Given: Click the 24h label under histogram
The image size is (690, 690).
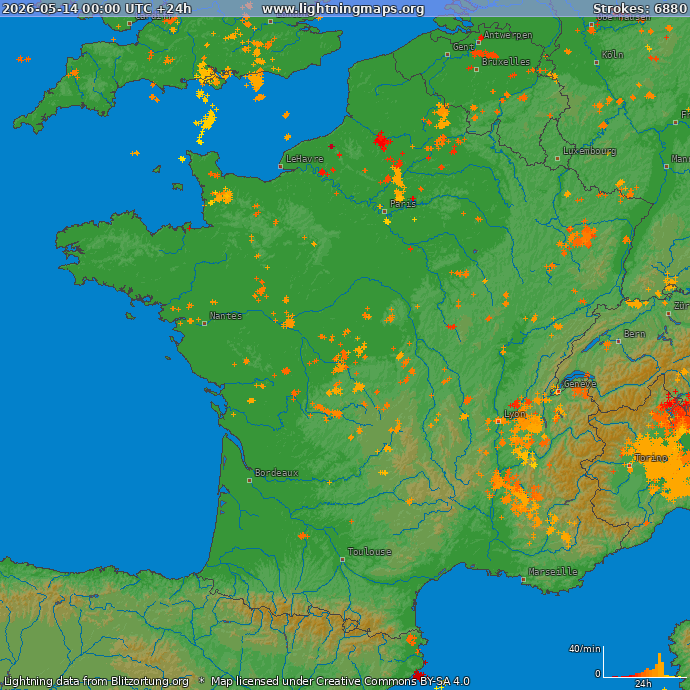Looking at the screenshot, I should [643, 683].
